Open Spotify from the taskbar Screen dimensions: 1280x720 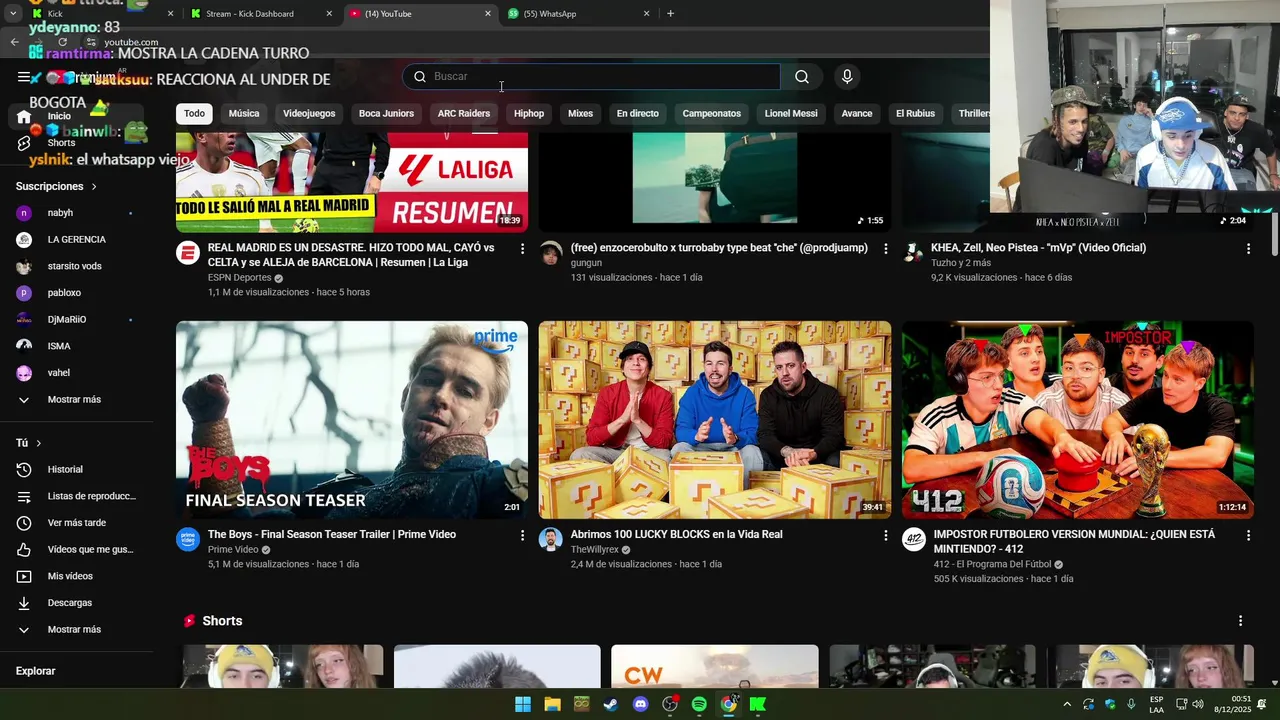pos(699,704)
